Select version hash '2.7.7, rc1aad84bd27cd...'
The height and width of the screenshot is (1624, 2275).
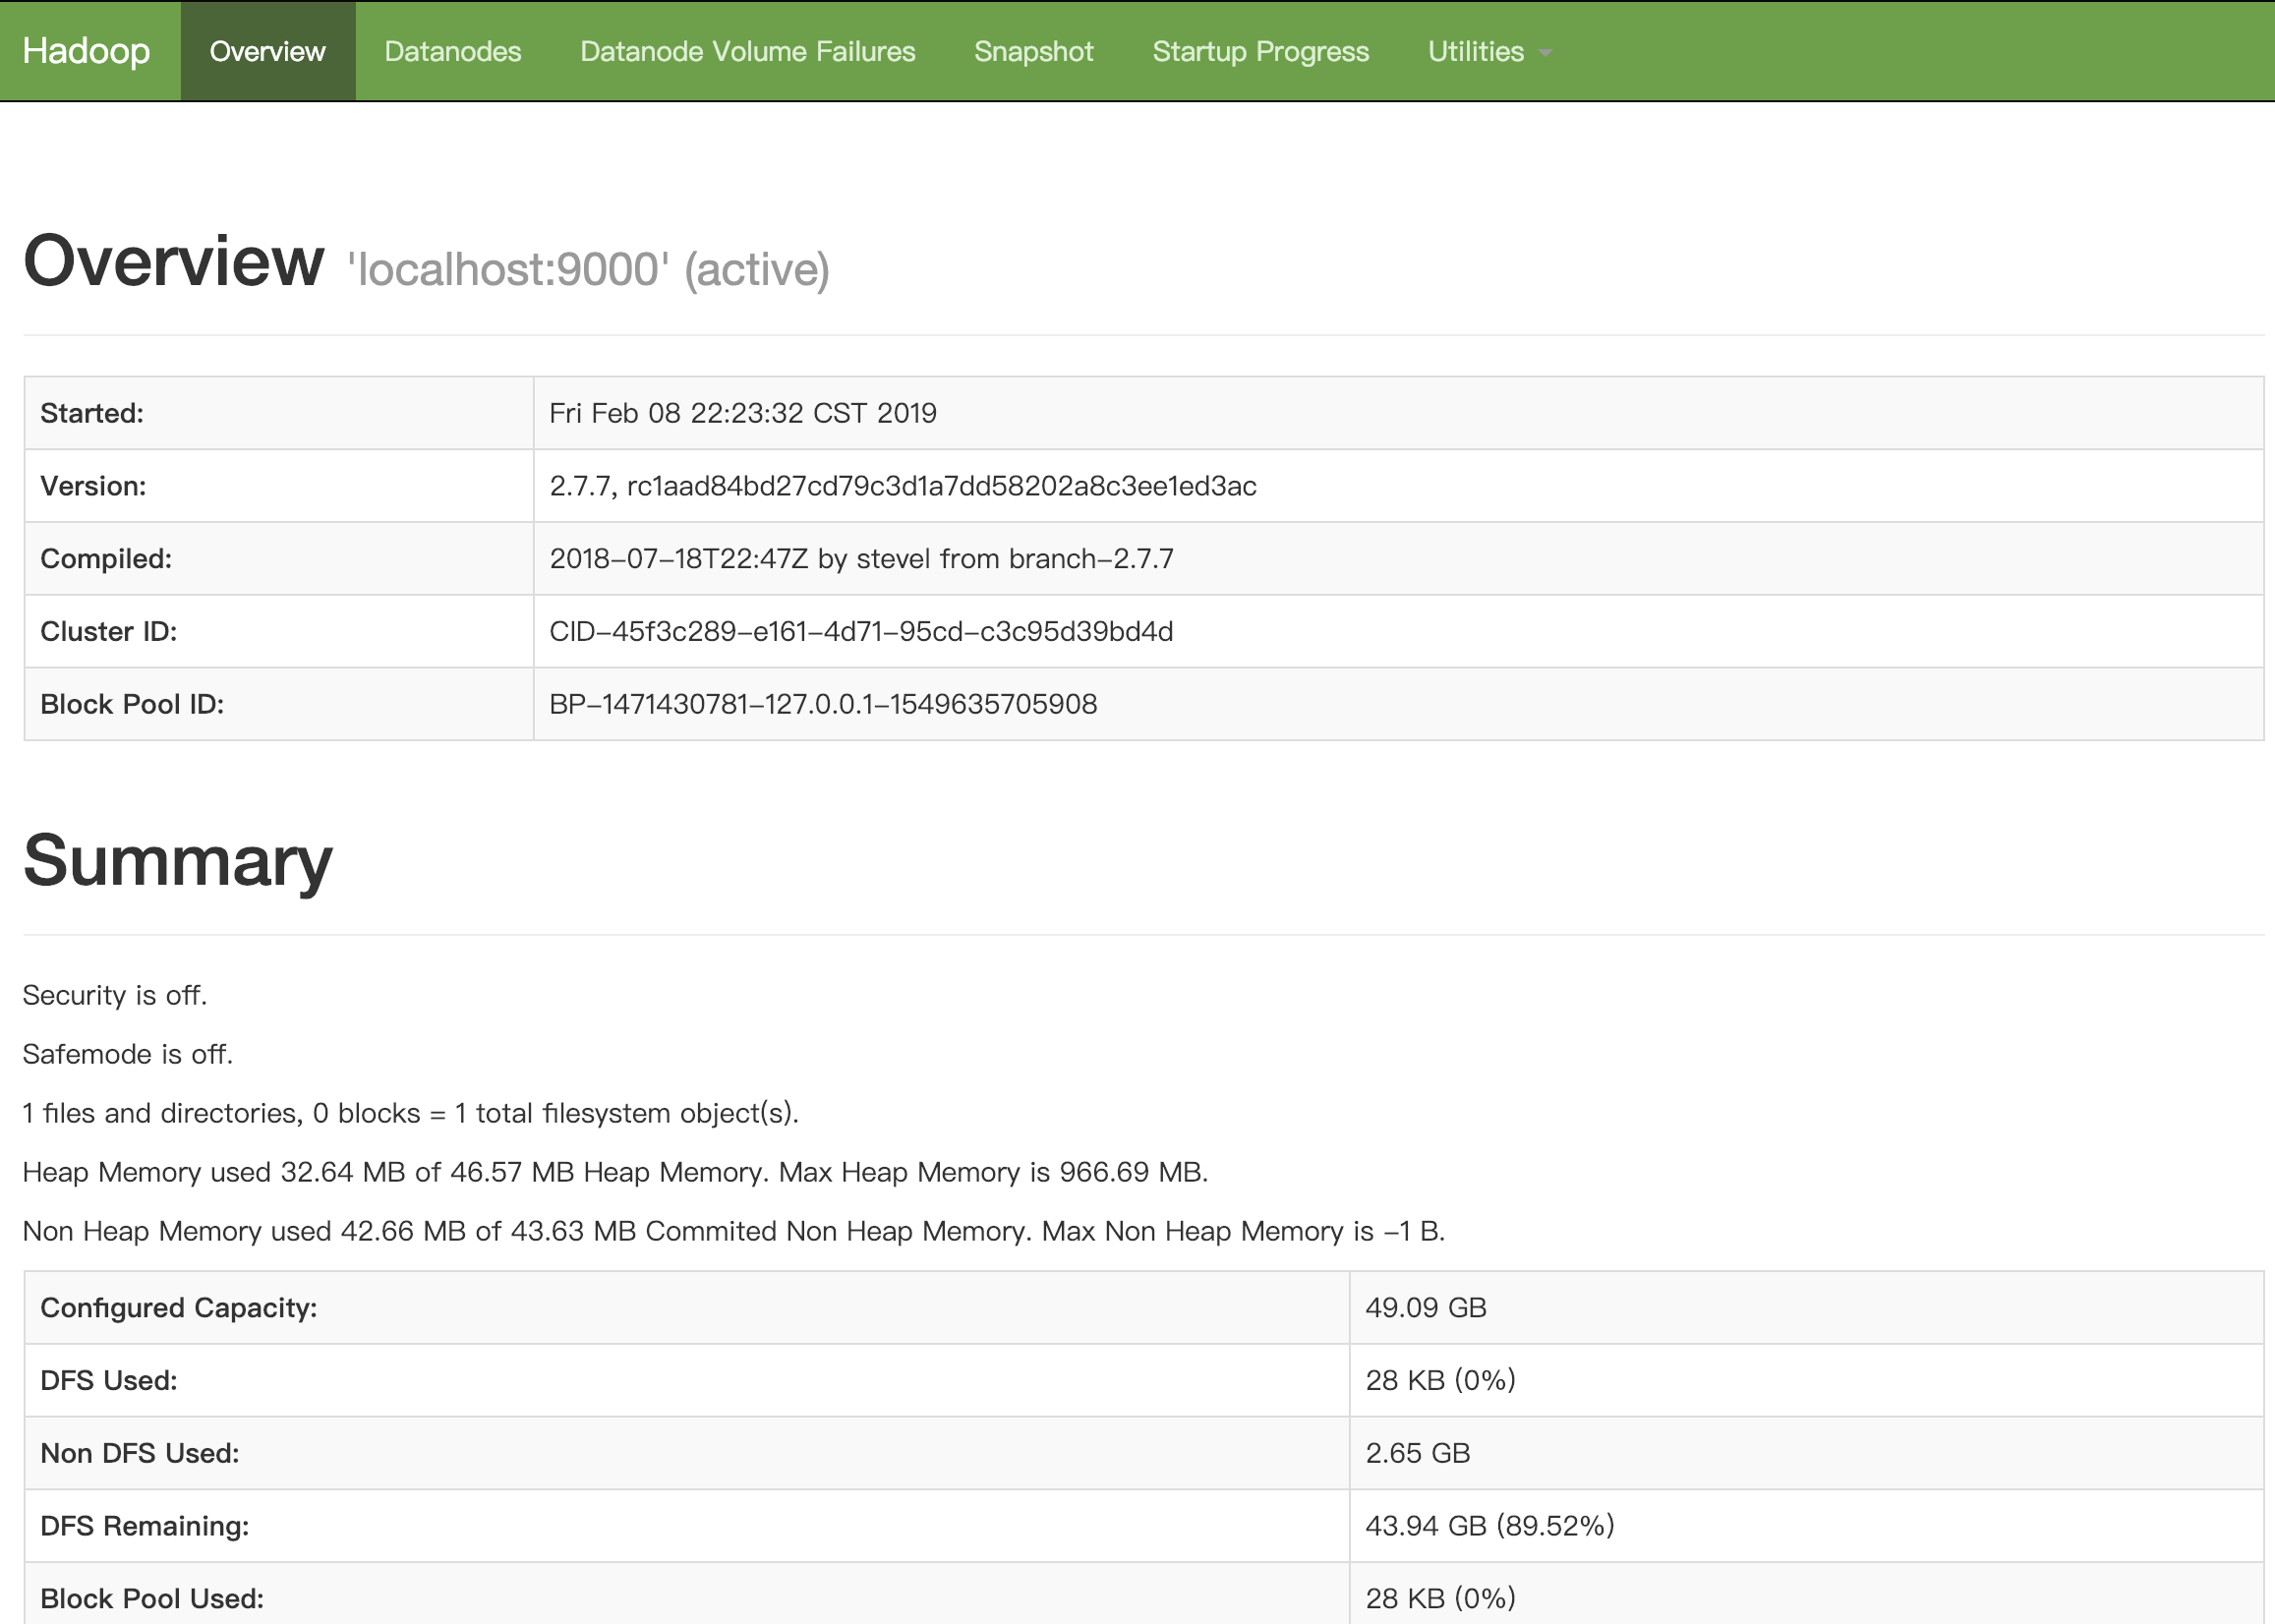click(903, 486)
